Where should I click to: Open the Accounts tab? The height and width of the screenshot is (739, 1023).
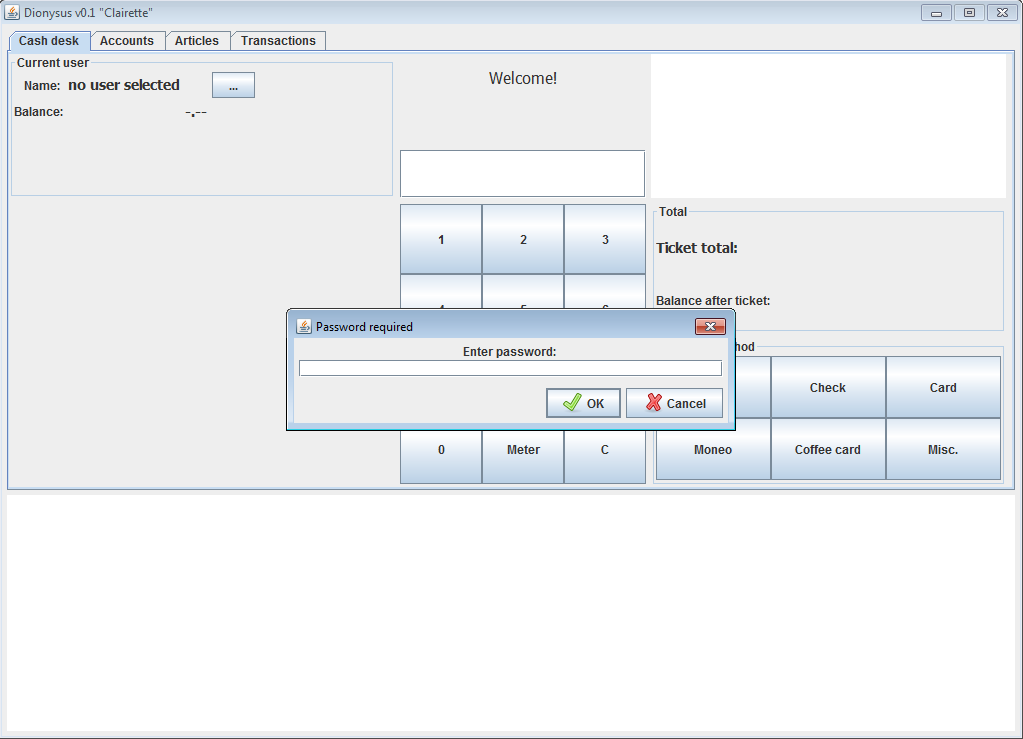[127, 40]
